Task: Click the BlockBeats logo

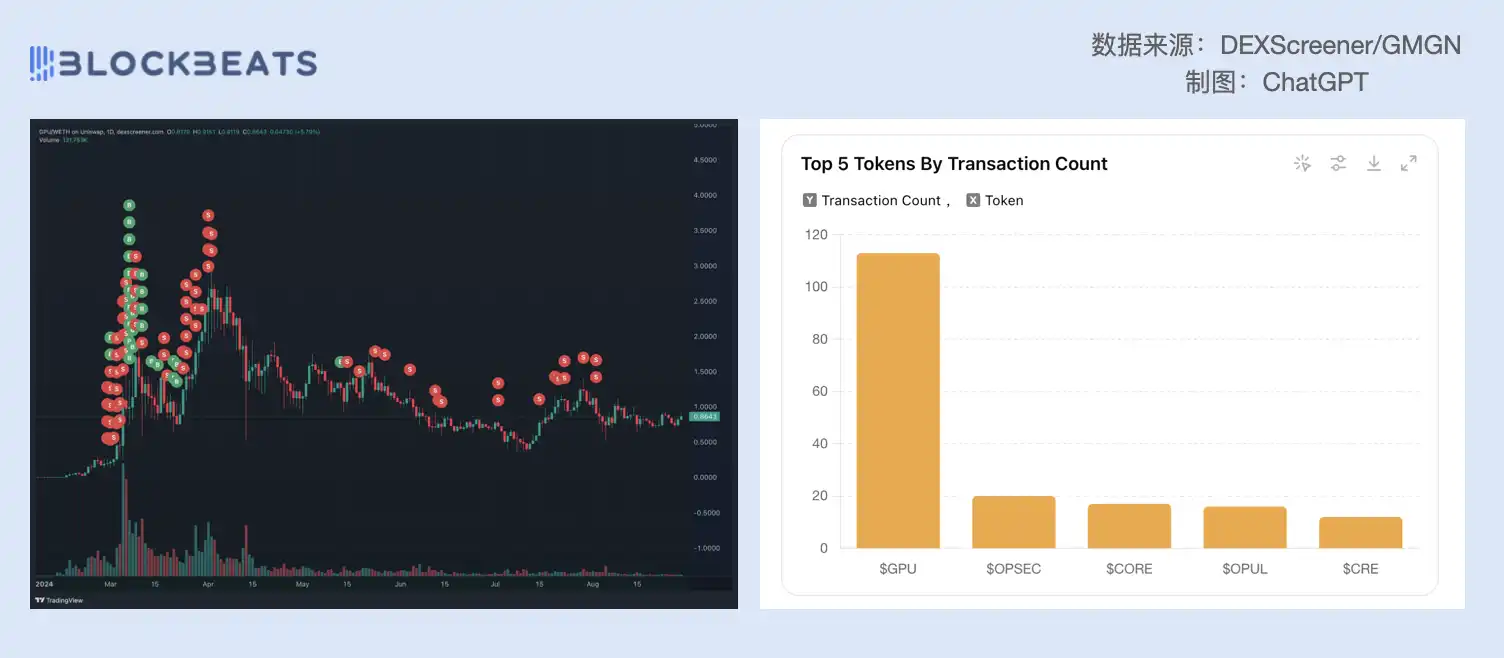Action: (x=173, y=64)
